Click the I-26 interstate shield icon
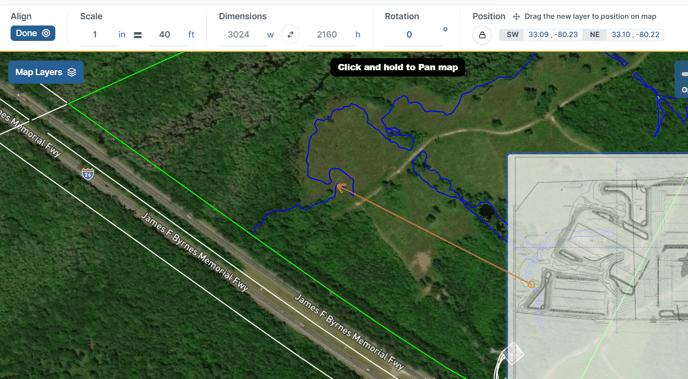 point(88,174)
